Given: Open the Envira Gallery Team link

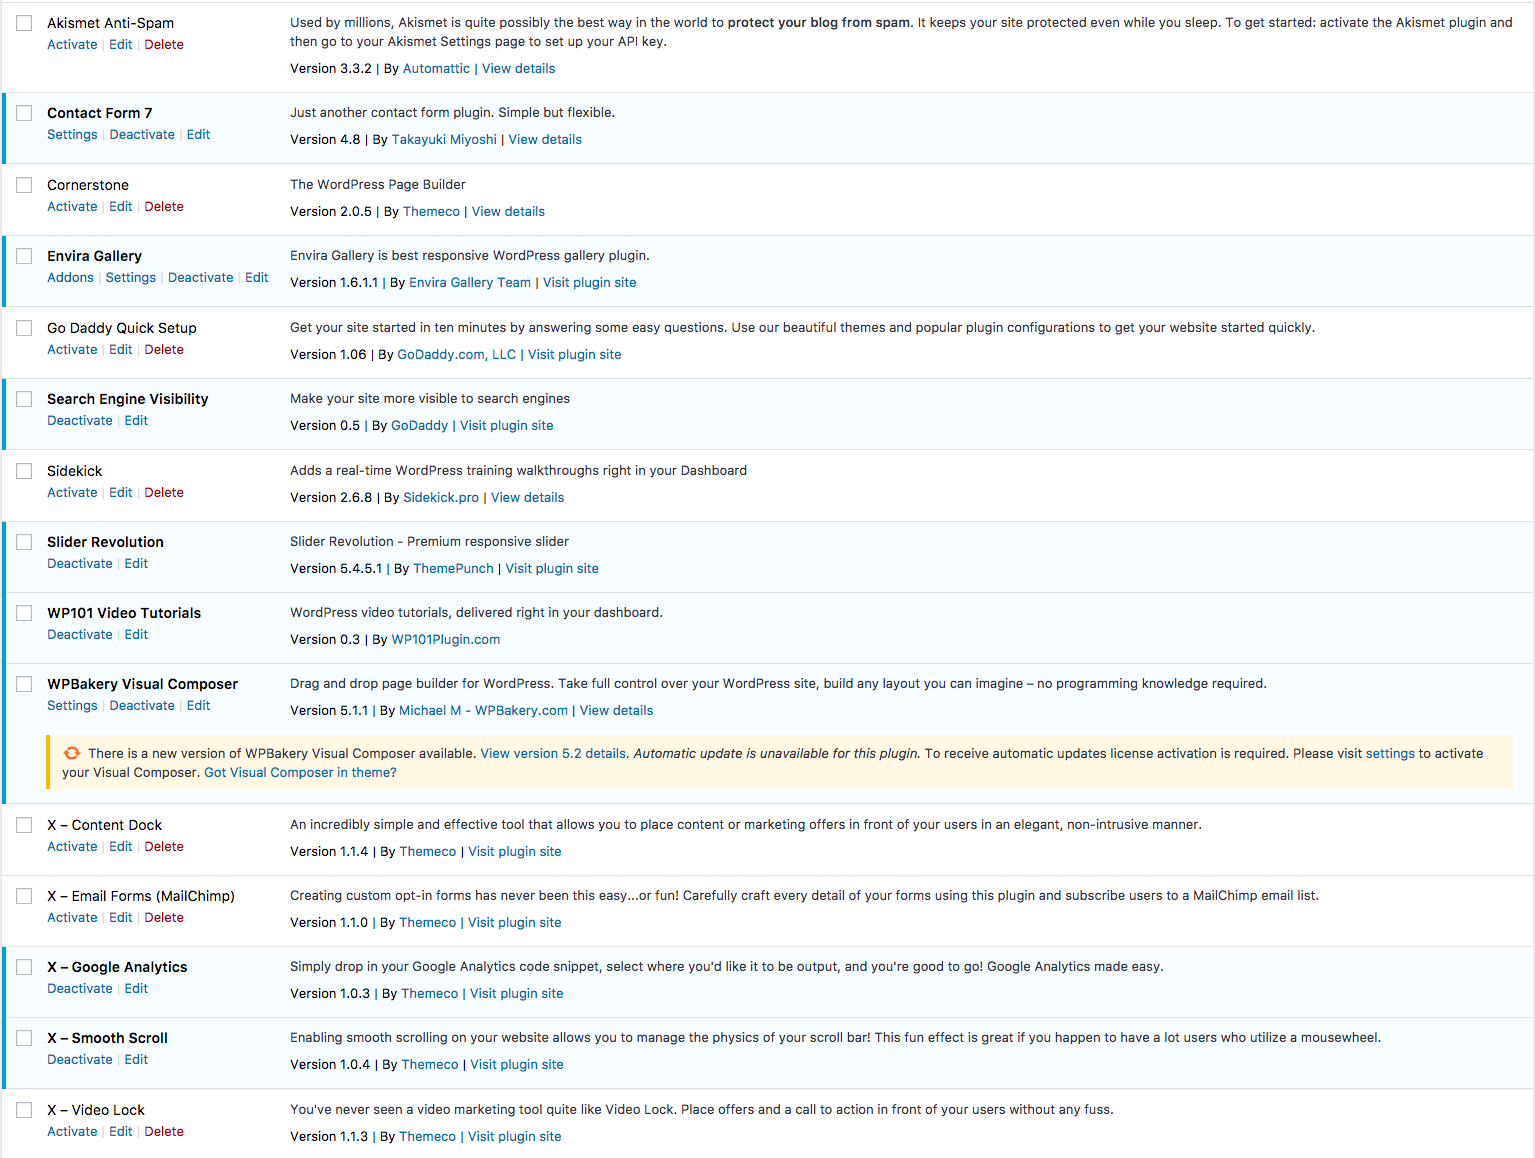Looking at the screenshot, I should click(470, 282).
